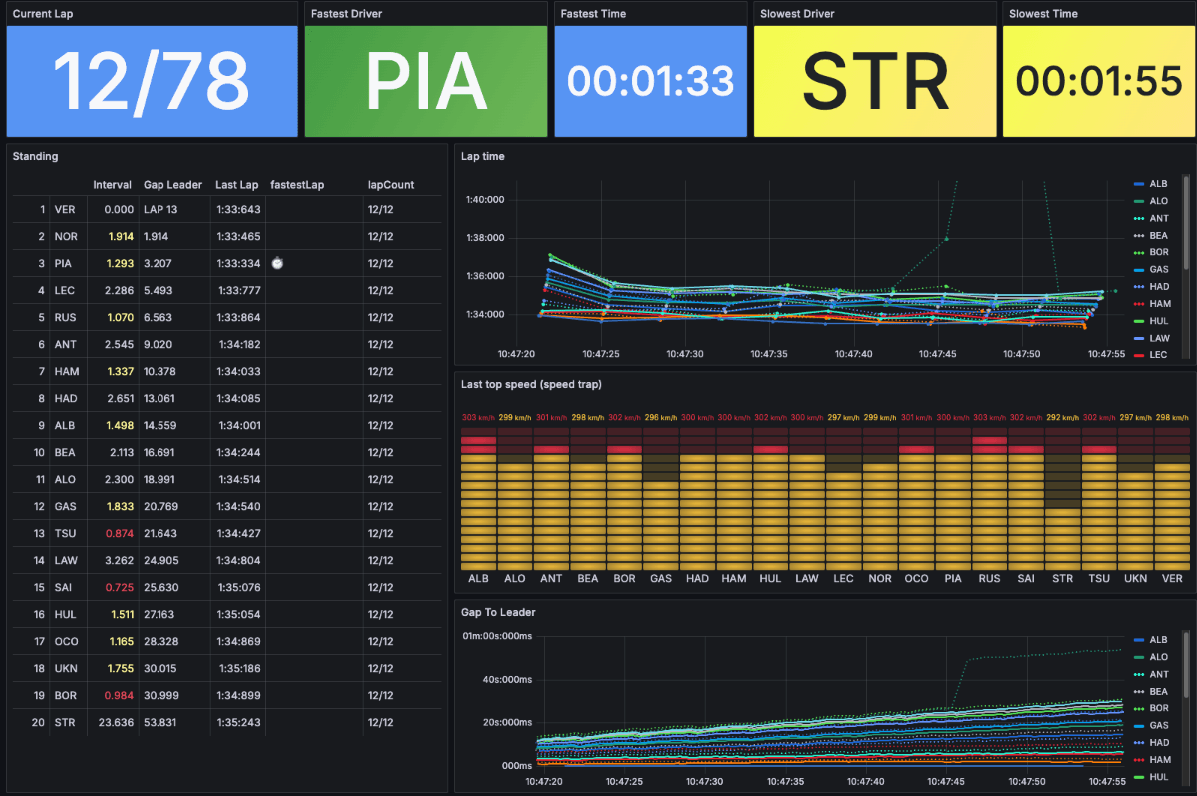Viewport: 1197px width, 796px height.
Task: Open the Slowest Driver panel title menu
Action: click(x=797, y=14)
